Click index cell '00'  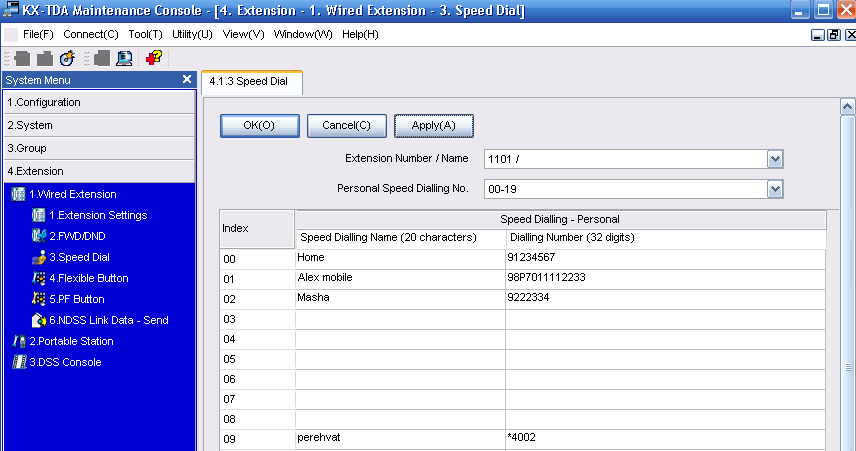point(257,259)
